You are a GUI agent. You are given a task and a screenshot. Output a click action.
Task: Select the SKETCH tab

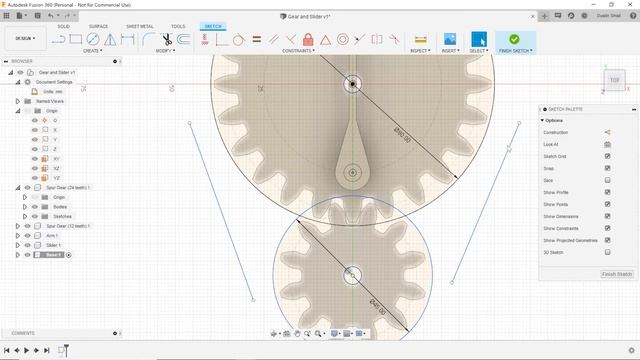pos(213,26)
